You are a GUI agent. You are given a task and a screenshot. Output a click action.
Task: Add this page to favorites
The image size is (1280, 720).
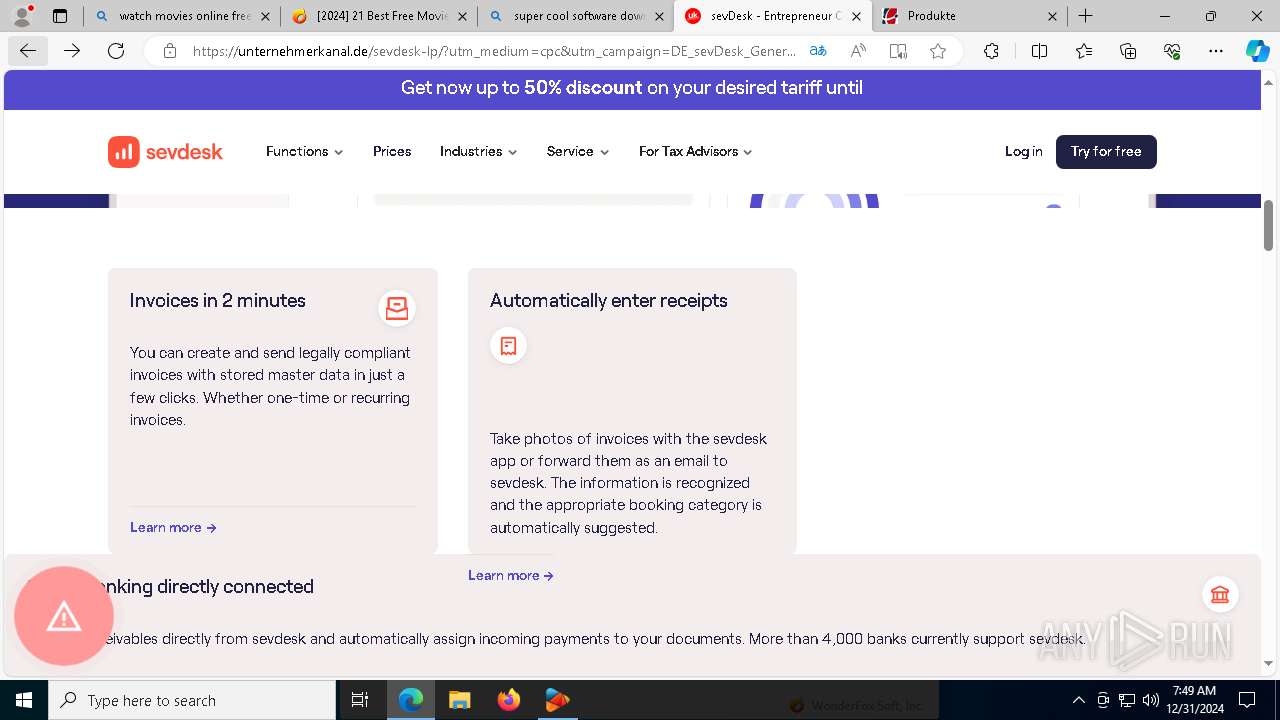click(x=938, y=51)
